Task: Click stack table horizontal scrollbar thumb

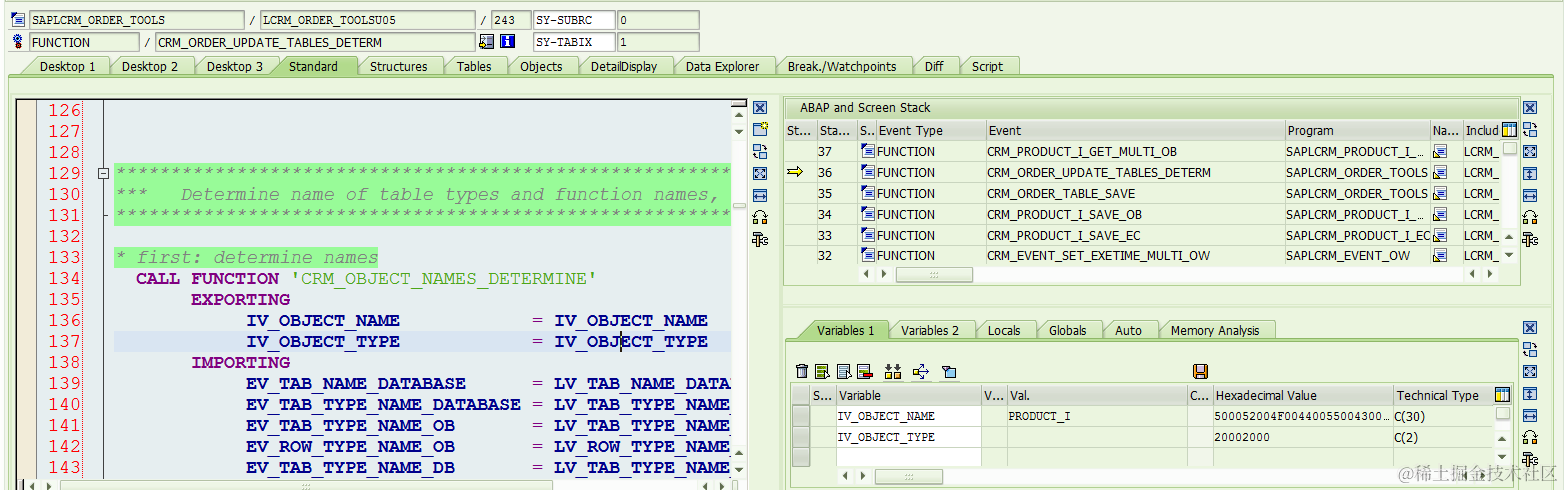Action: tap(933, 273)
